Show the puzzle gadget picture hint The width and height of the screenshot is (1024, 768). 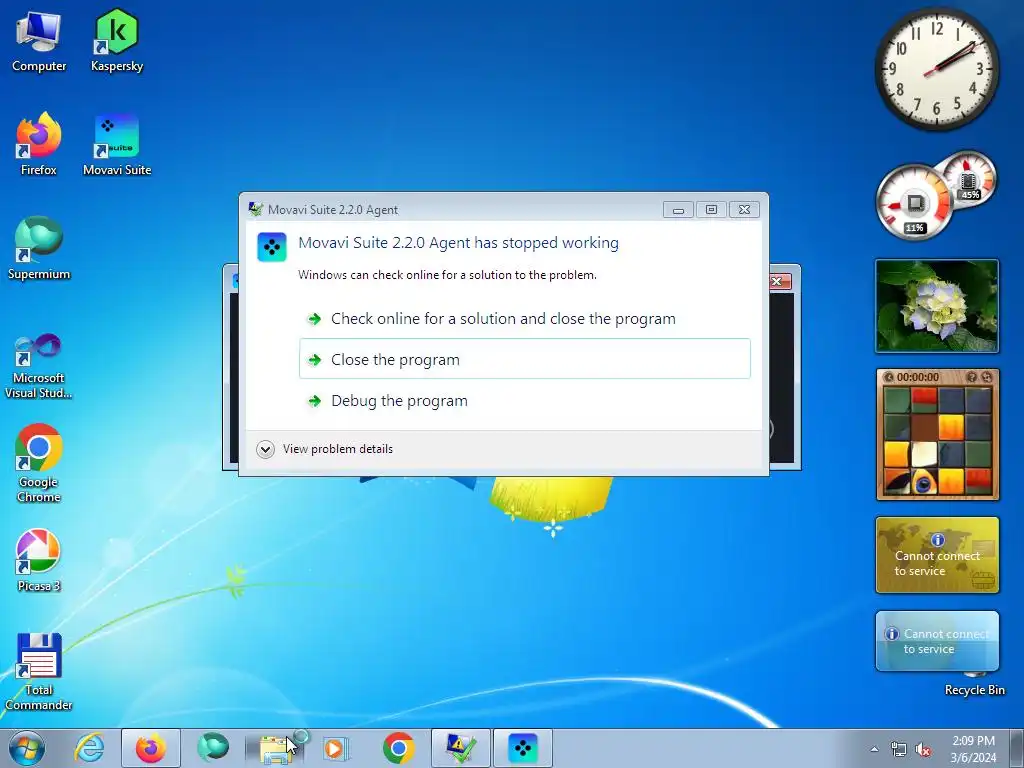(x=971, y=377)
